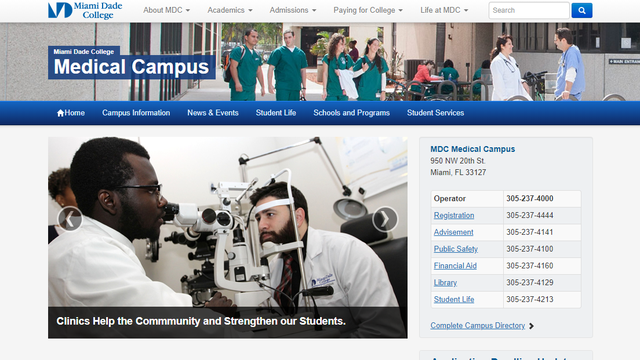This screenshot has width=640, height=360.
Task: Open the Academics dropdown menu
Action: point(230,10)
